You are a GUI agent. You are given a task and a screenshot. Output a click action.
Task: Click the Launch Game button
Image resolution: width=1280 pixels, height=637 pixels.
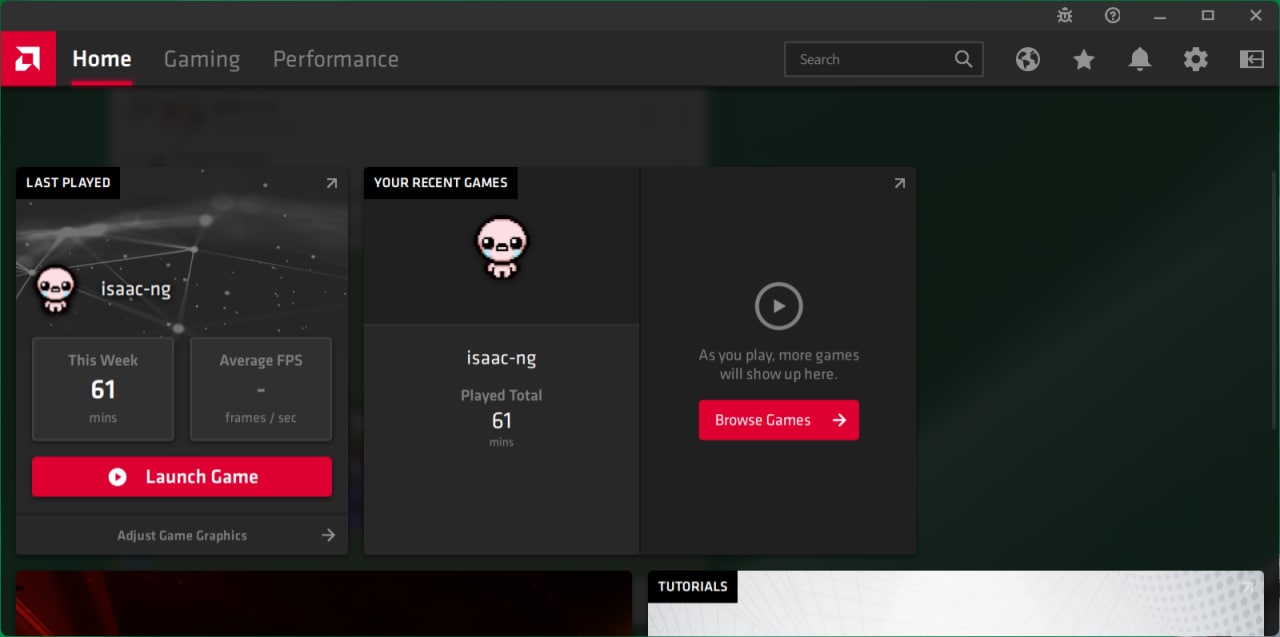(x=182, y=477)
